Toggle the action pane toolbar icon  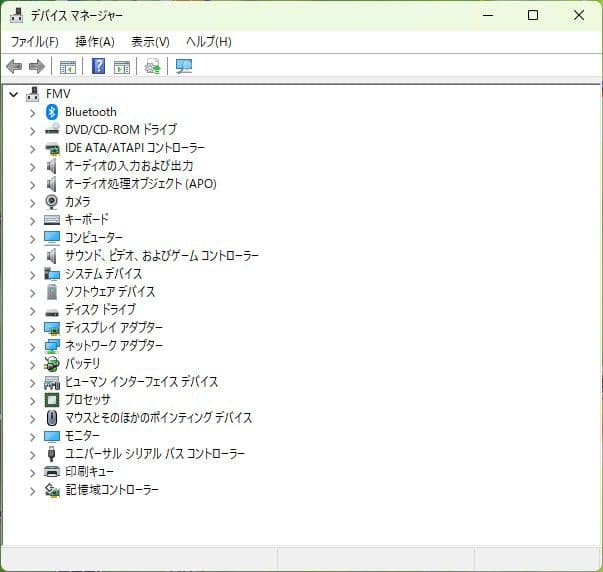point(122,67)
